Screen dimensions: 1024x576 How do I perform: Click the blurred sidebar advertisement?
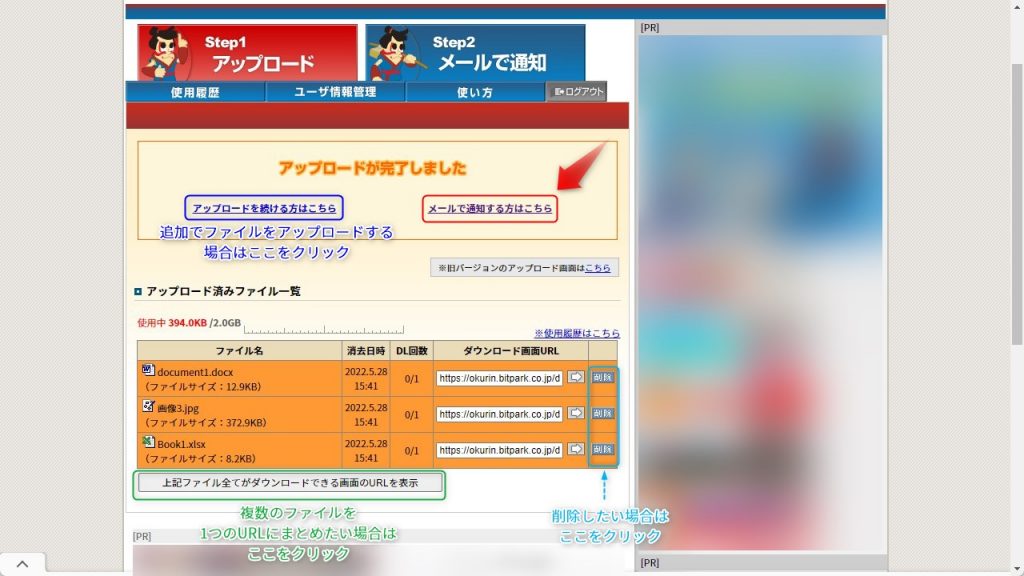[x=761, y=293]
